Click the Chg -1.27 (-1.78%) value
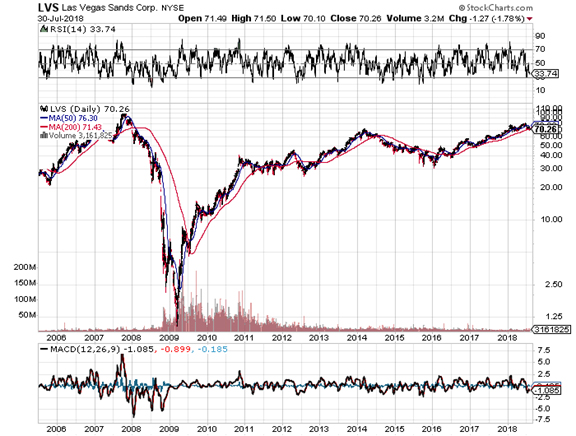Viewport: 576px width, 436px height. click(486, 18)
